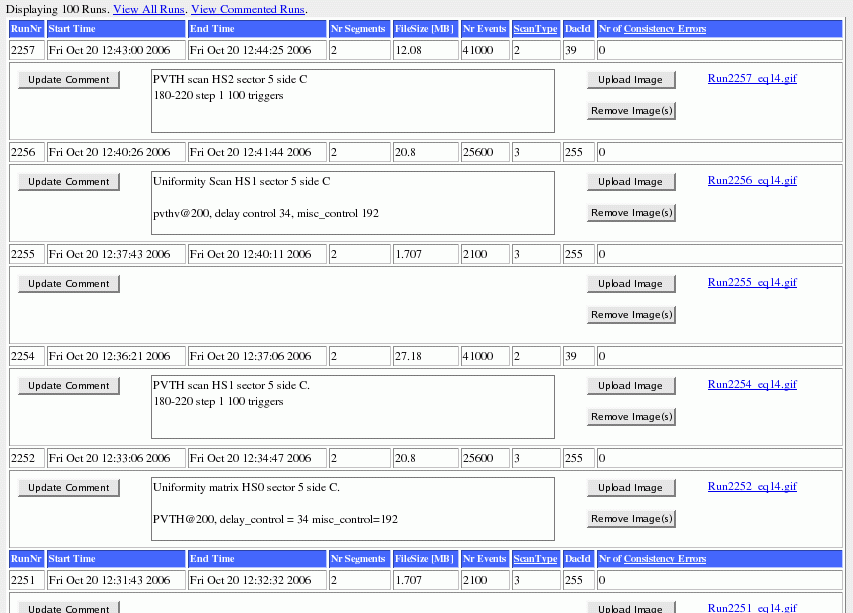Screen dimensions: 853x613
Task: Select run number 2254 cell
Action: [x=27, y=356]
